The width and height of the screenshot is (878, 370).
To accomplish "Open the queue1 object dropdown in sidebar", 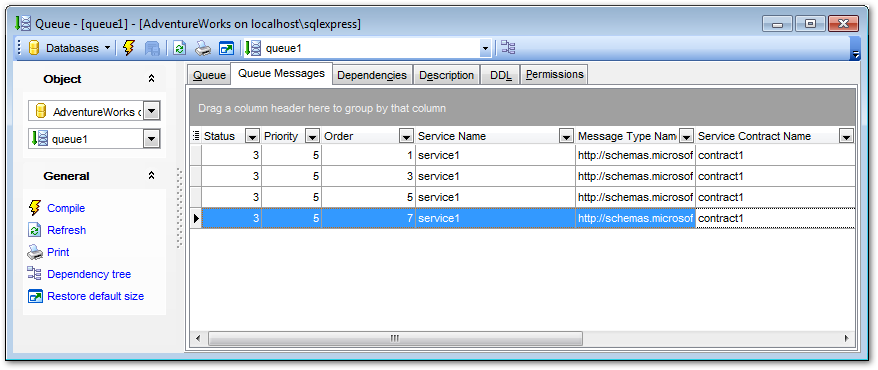I will 152,139.
